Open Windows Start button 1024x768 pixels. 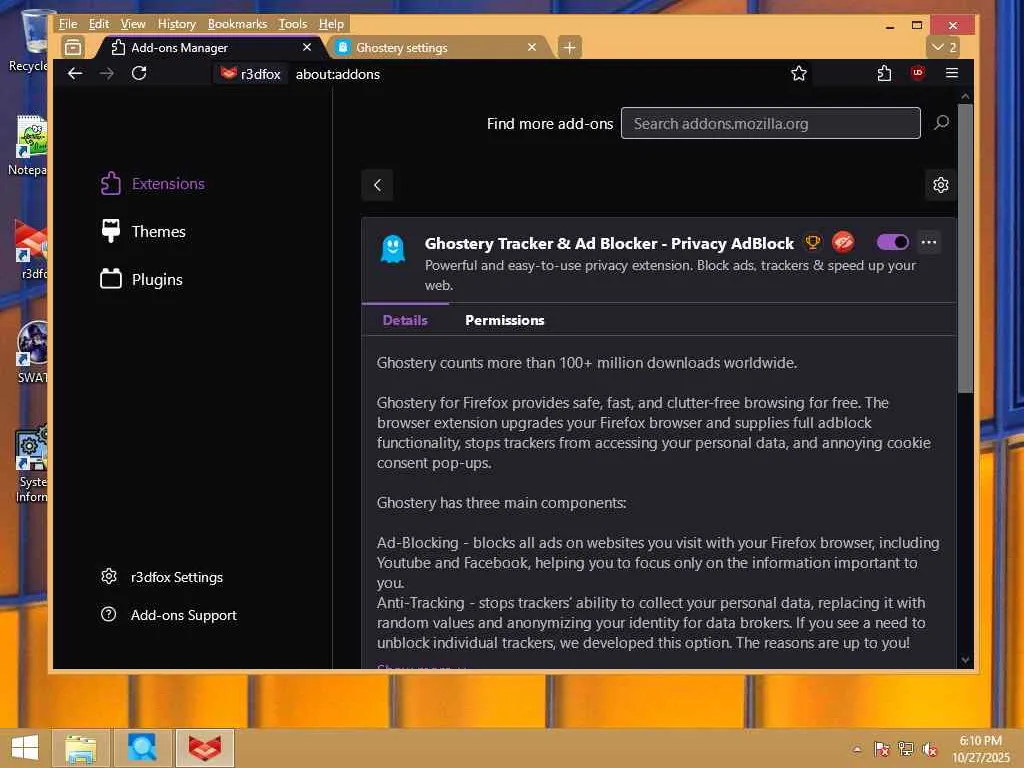[x=25, y=748]
